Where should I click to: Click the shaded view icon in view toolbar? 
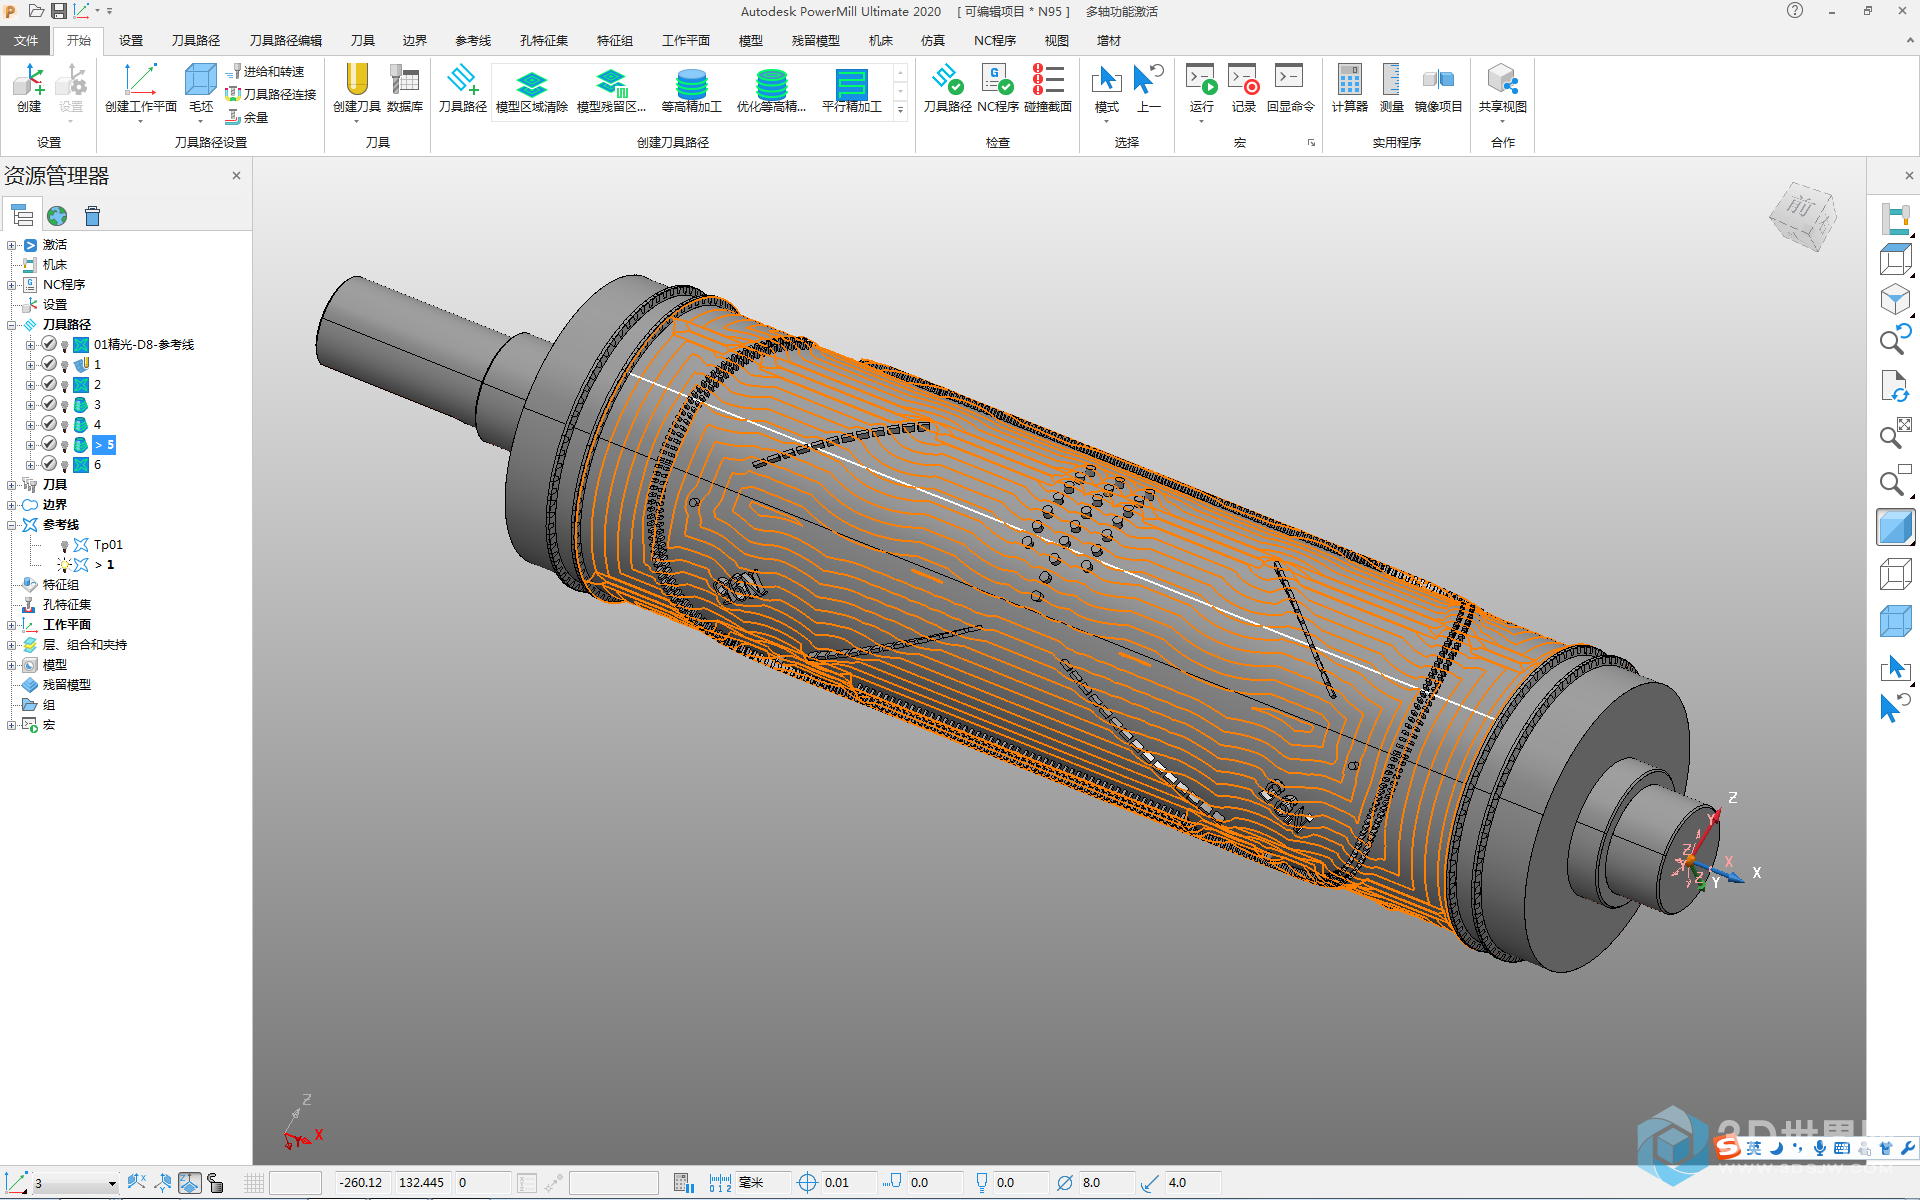click(x=1895, y=527)
